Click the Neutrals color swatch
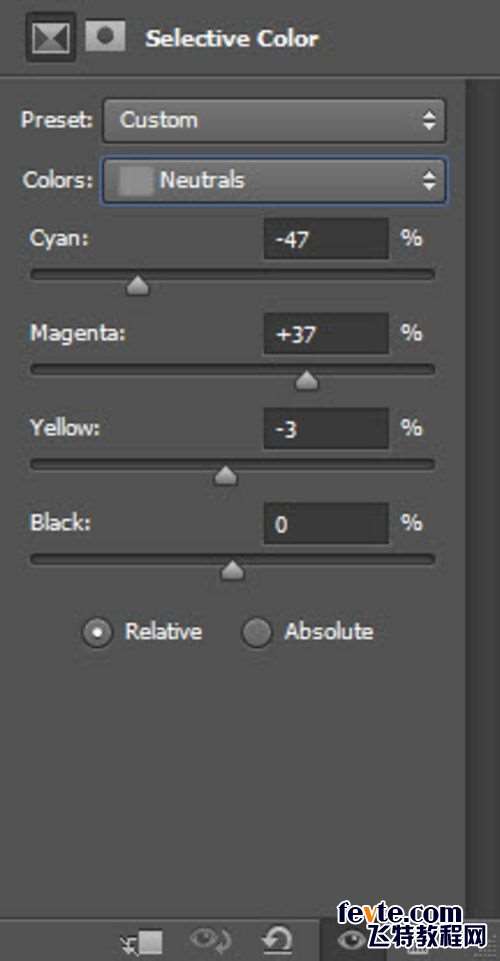This screenshot has width=500, height=961. (x=135, y=180)
